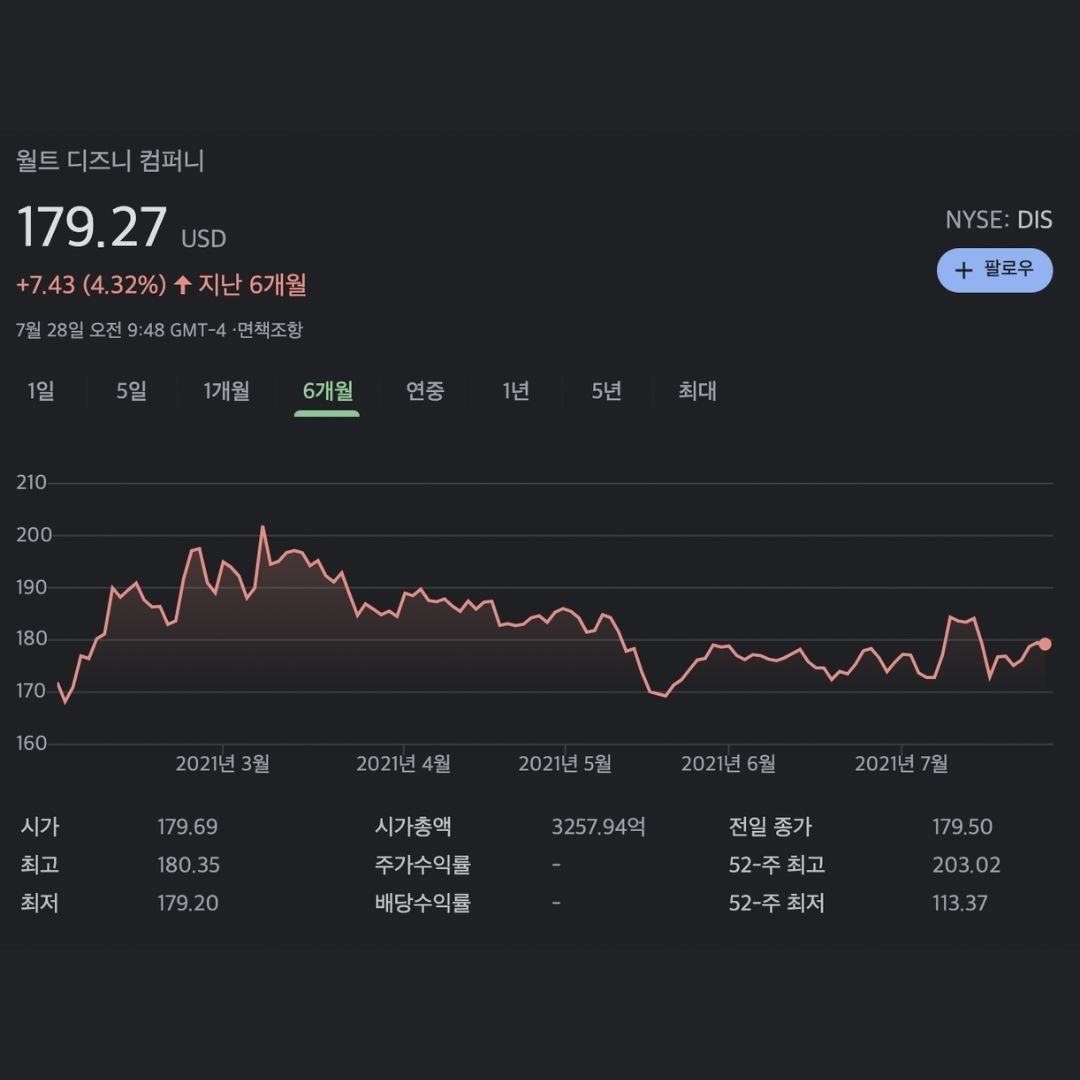This screenshot has height=1080, width=1080.
Task: Click the 주가수익률 label
Action: [422, 864]
